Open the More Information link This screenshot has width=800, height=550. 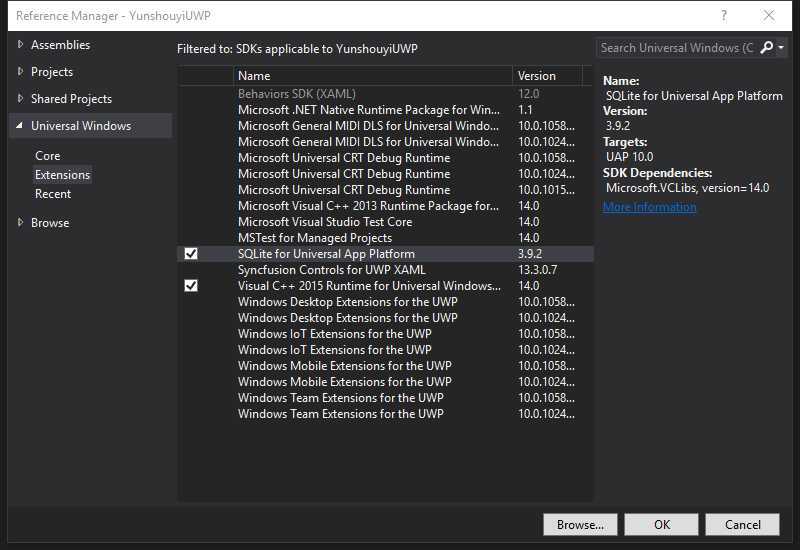click(649, 207)
